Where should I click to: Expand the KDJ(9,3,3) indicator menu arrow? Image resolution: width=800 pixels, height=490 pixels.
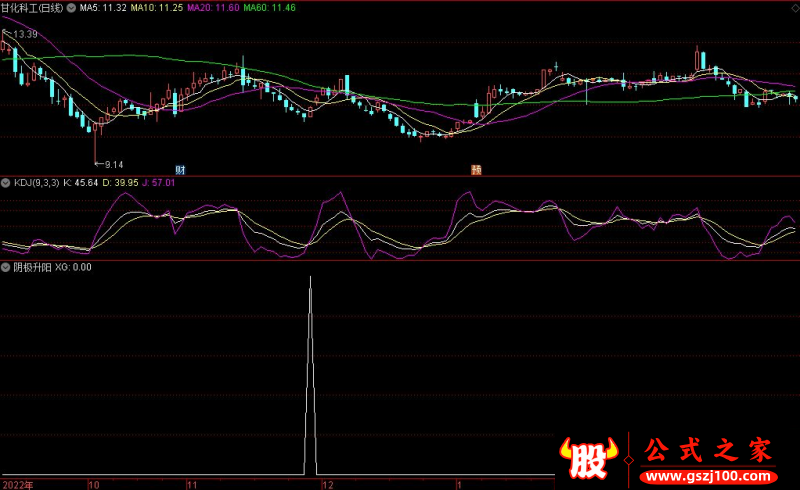point(6,183)
